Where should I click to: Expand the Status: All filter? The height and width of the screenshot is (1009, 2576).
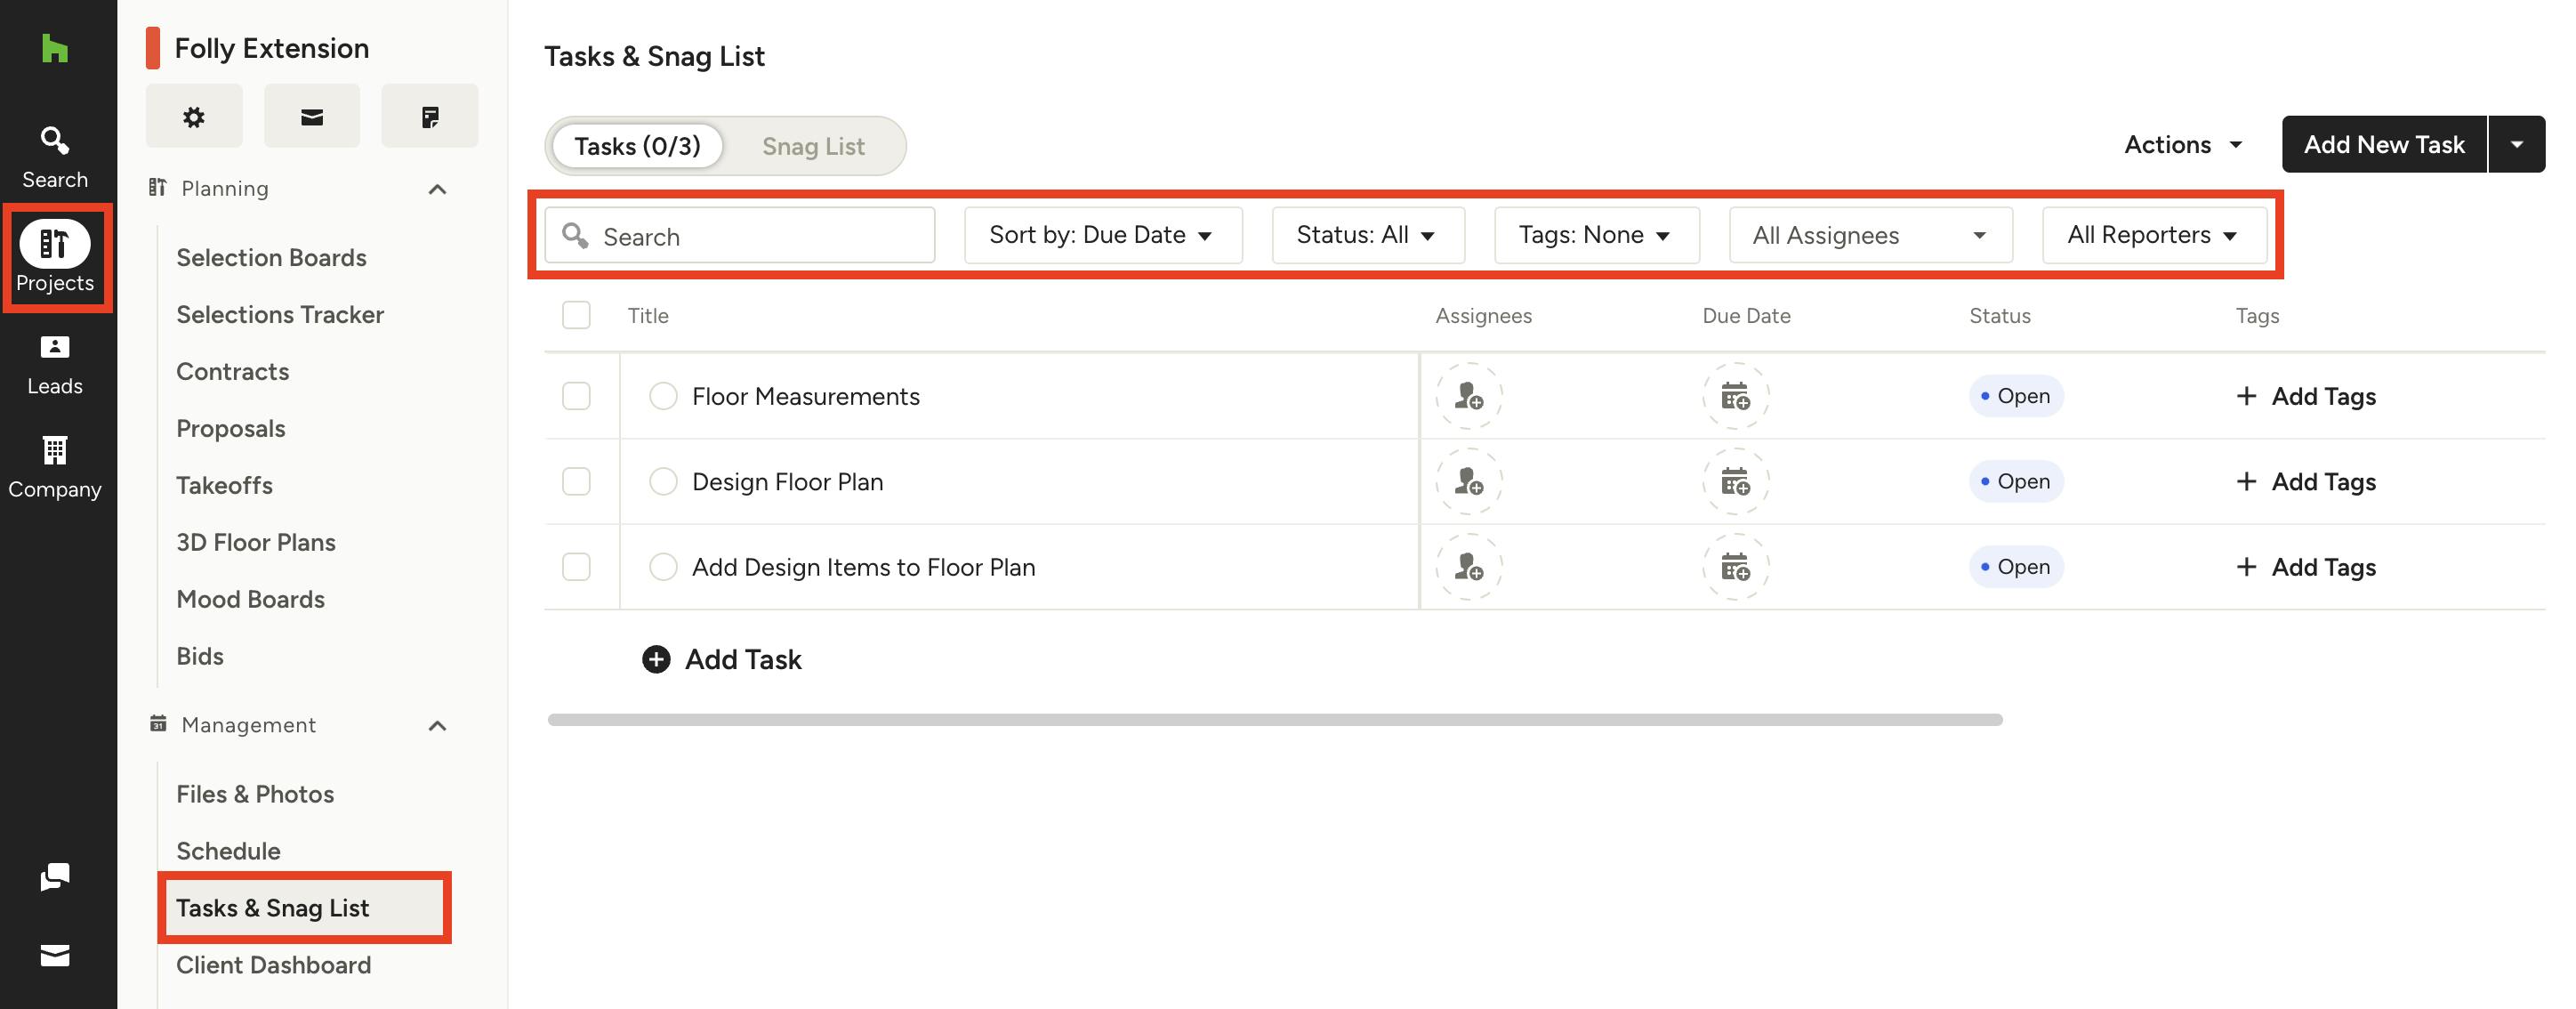coord(1367,235)
